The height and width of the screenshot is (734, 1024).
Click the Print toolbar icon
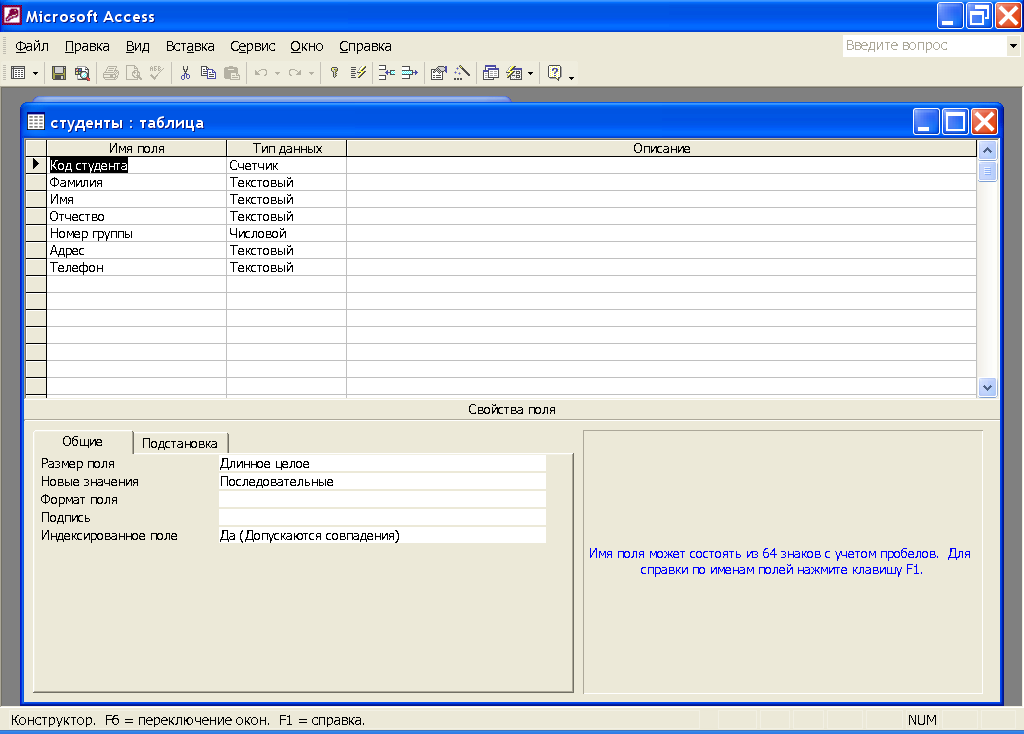click(111, 73)
